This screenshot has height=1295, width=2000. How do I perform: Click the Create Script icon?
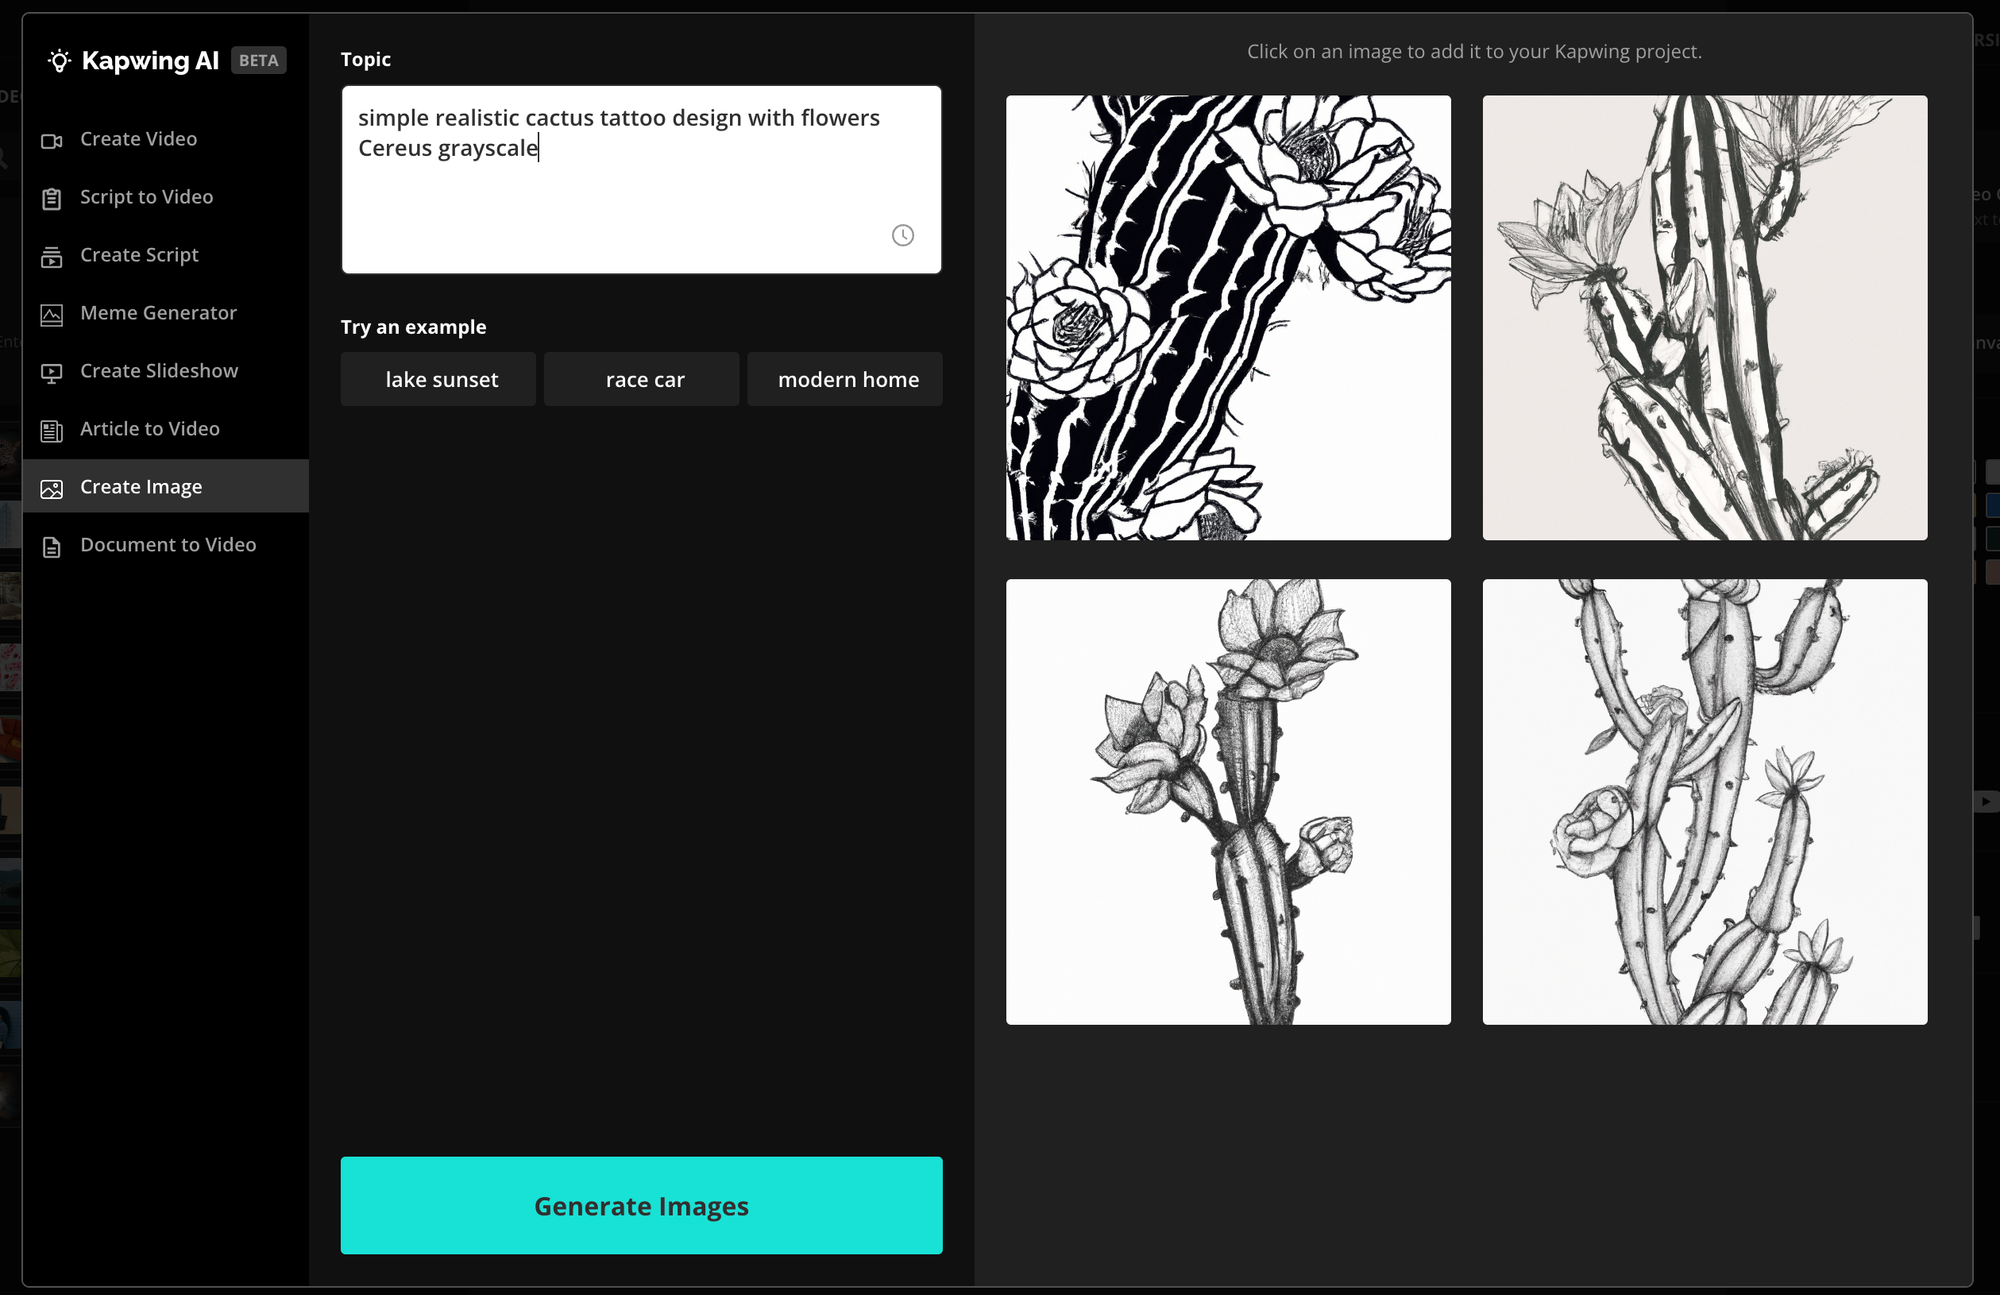point(51,257)
